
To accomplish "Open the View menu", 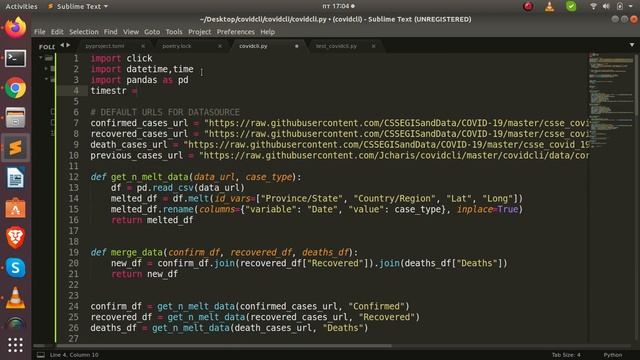I will coord(131,32).
